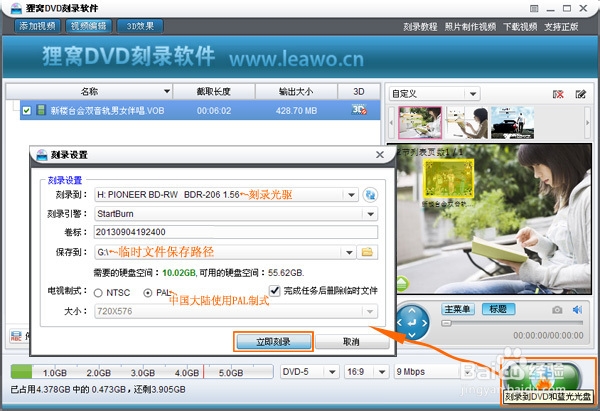Select the first pink-bordered menu template thumbnail
Image resolution: width=600 pixels, height=411 pixels.
click(420, 122)
